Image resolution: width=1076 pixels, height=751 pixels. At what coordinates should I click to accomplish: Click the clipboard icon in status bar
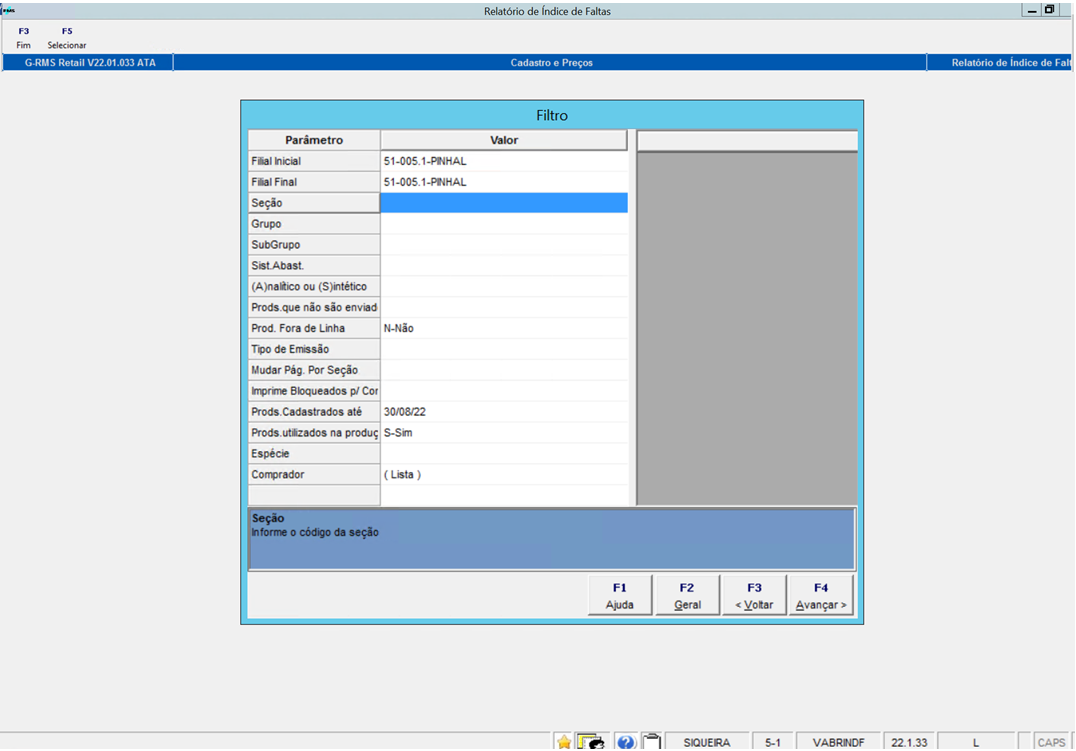coord(651,741)
